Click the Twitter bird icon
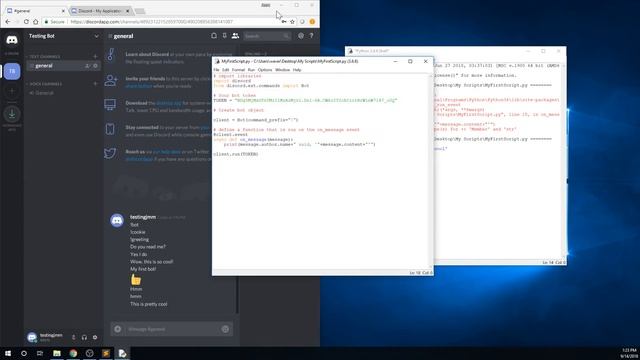Viewport: 640px width, 360px height. pos(110,153)
